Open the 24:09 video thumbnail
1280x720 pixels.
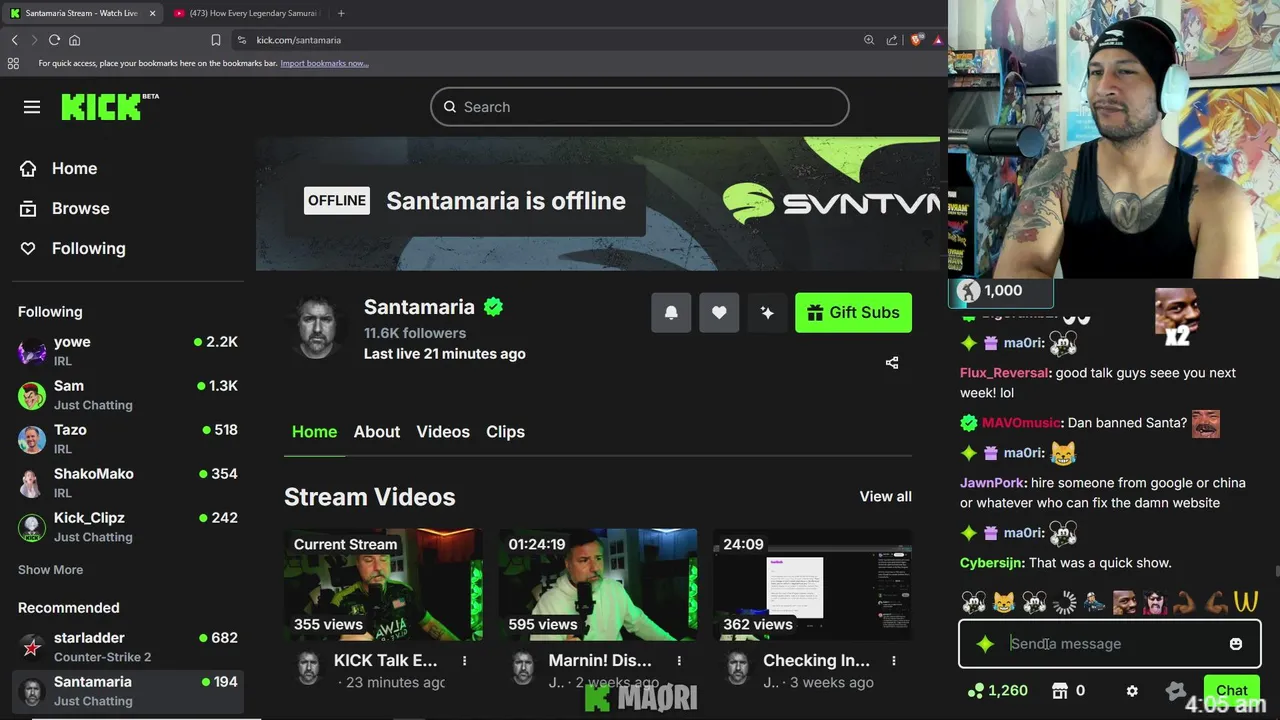812,585
